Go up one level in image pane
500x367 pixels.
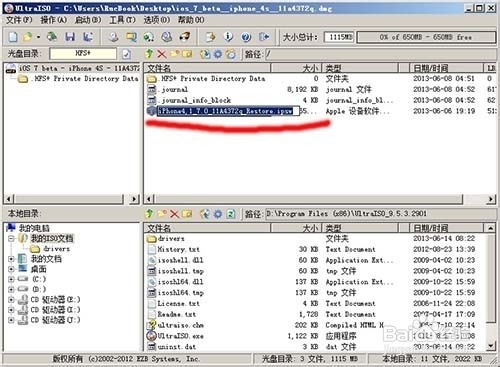[149, 54]
